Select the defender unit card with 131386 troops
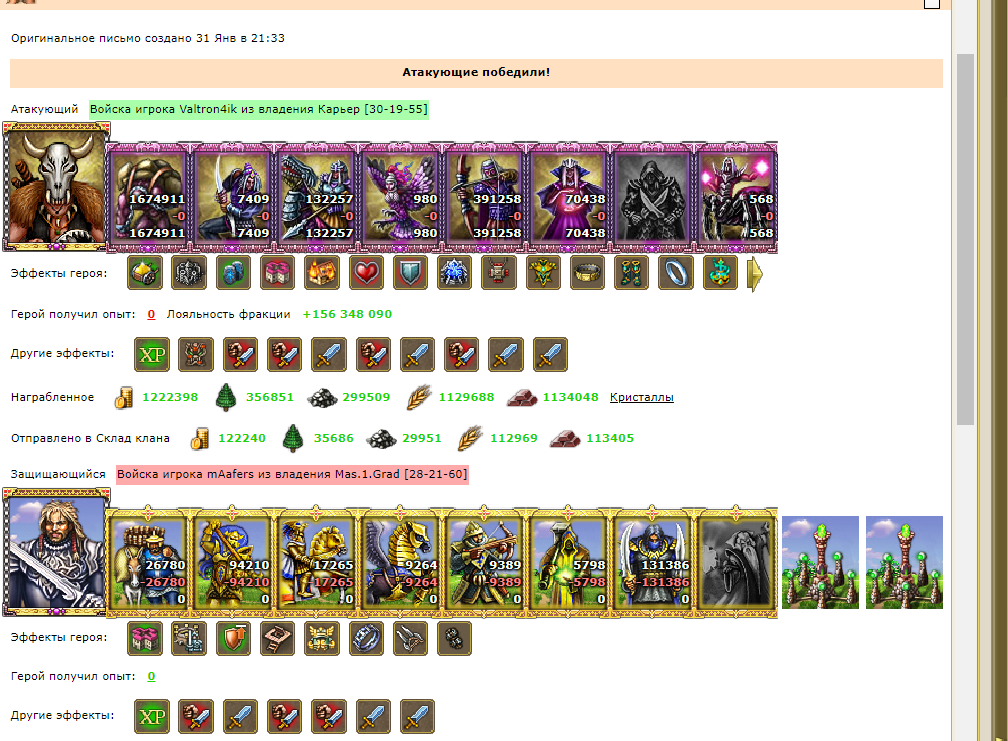The height and width of the screenshot is (741, 1008). point(652,562)
